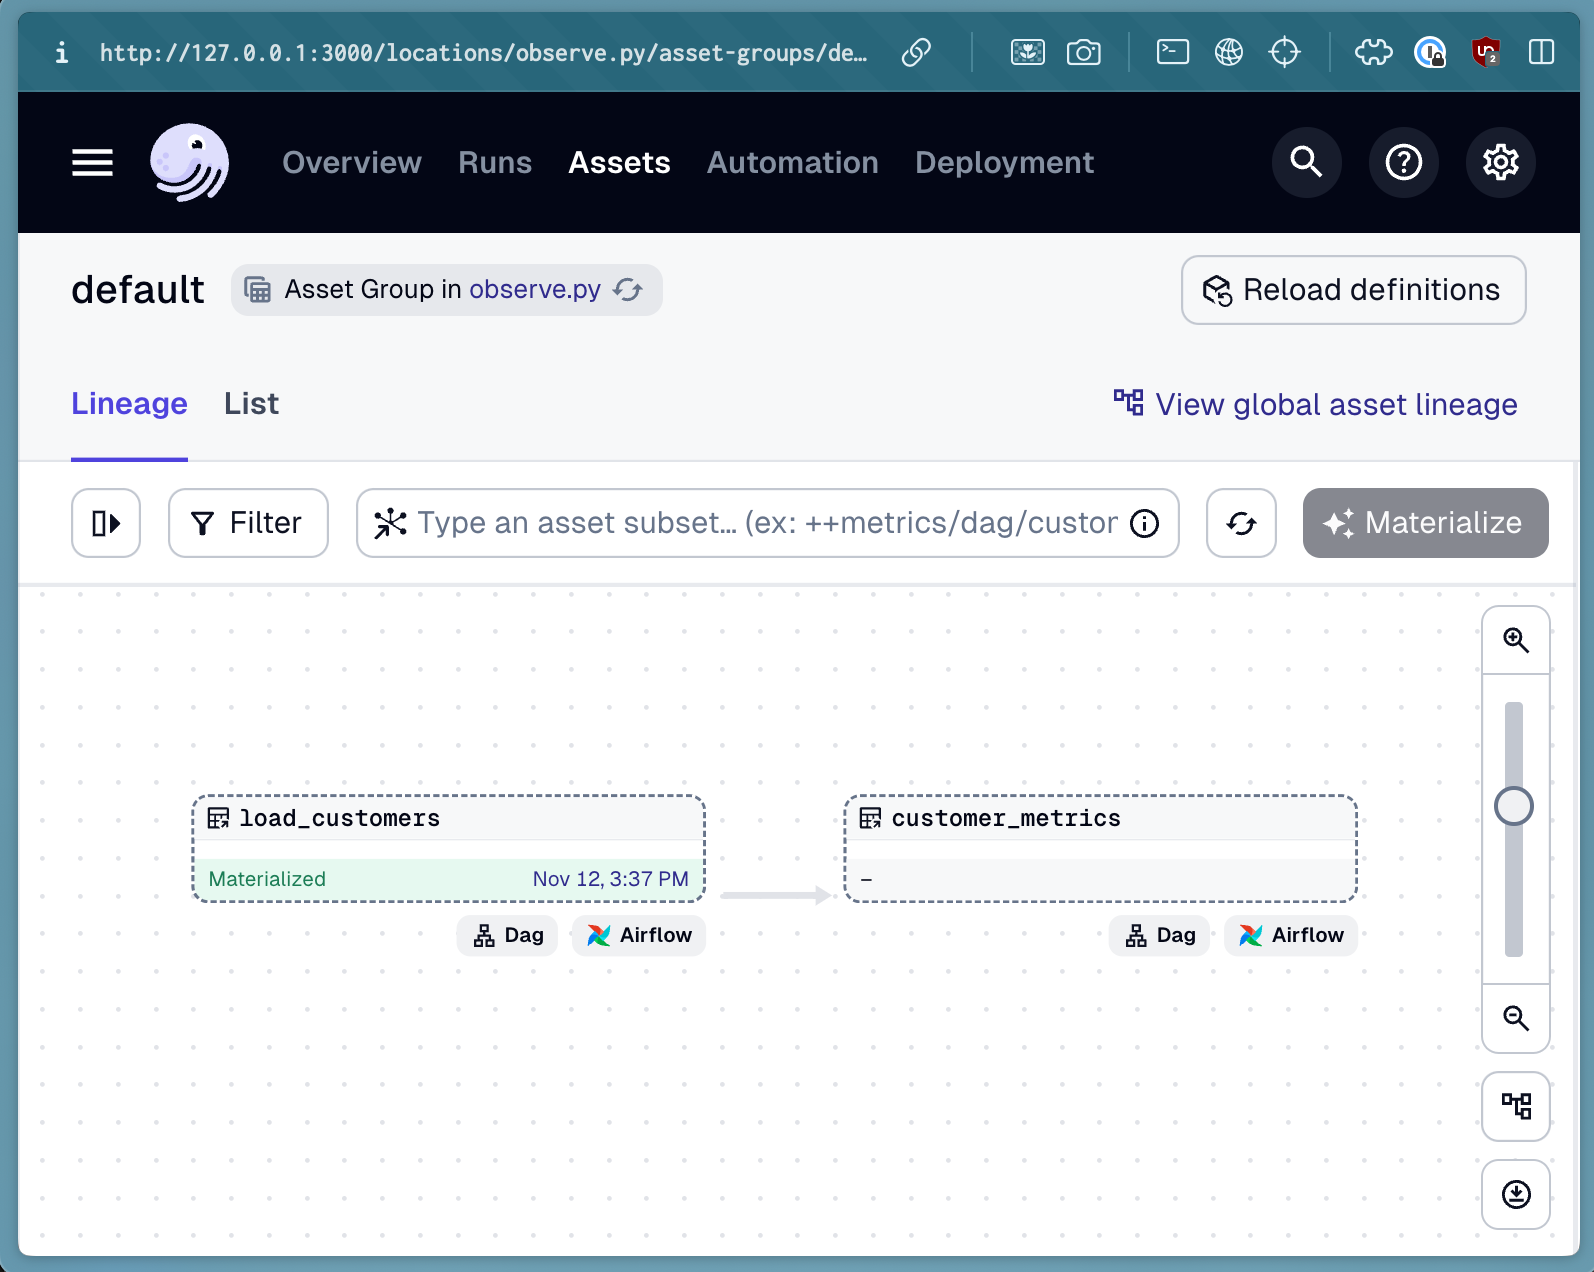The height and width of the screenshot is (1272, 1594).
Task: Open the Automation page
Action: [x=792, y=162]
